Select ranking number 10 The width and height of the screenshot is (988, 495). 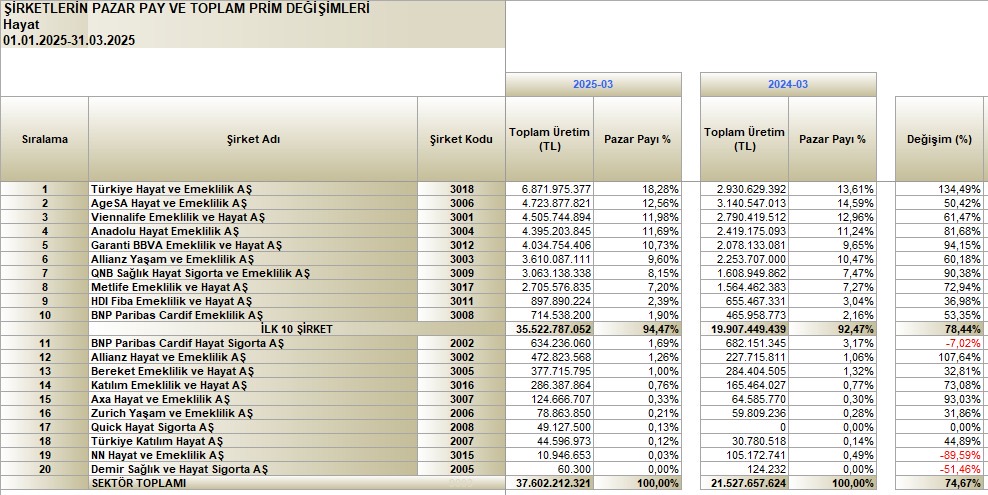pos(45,315)
